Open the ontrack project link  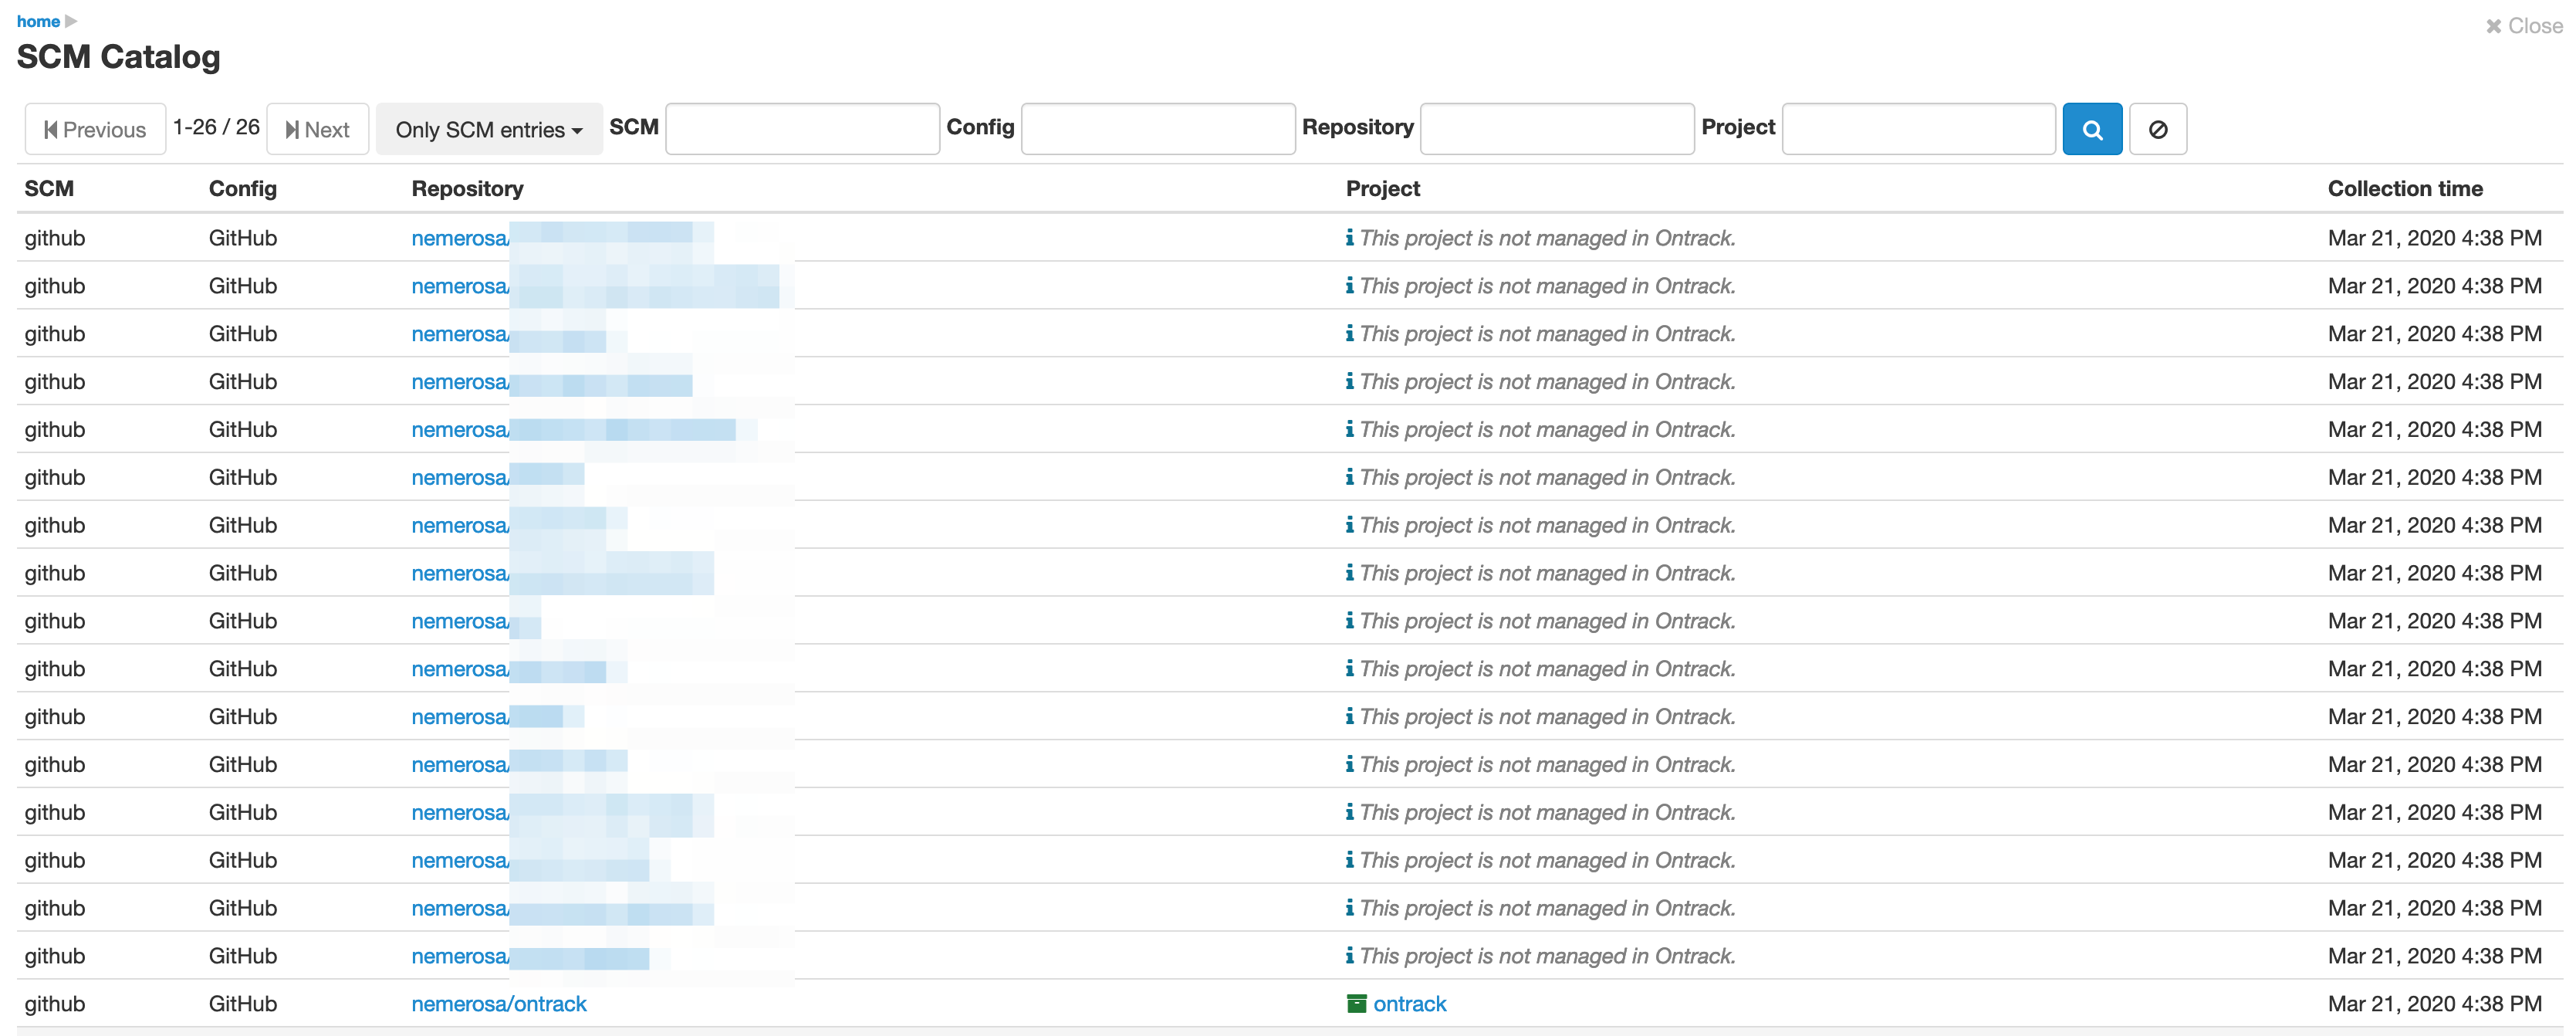1409,1003
